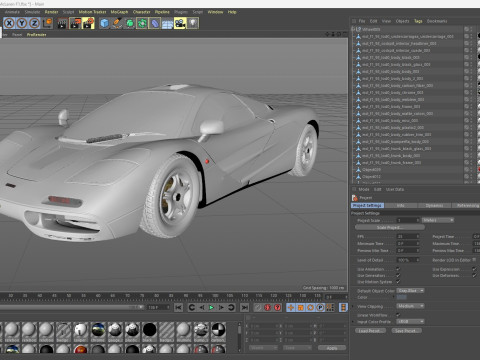This screenshot has height=360, width=480.
Task: Add a Floor environment object
Action: click(x=167, y=23)
